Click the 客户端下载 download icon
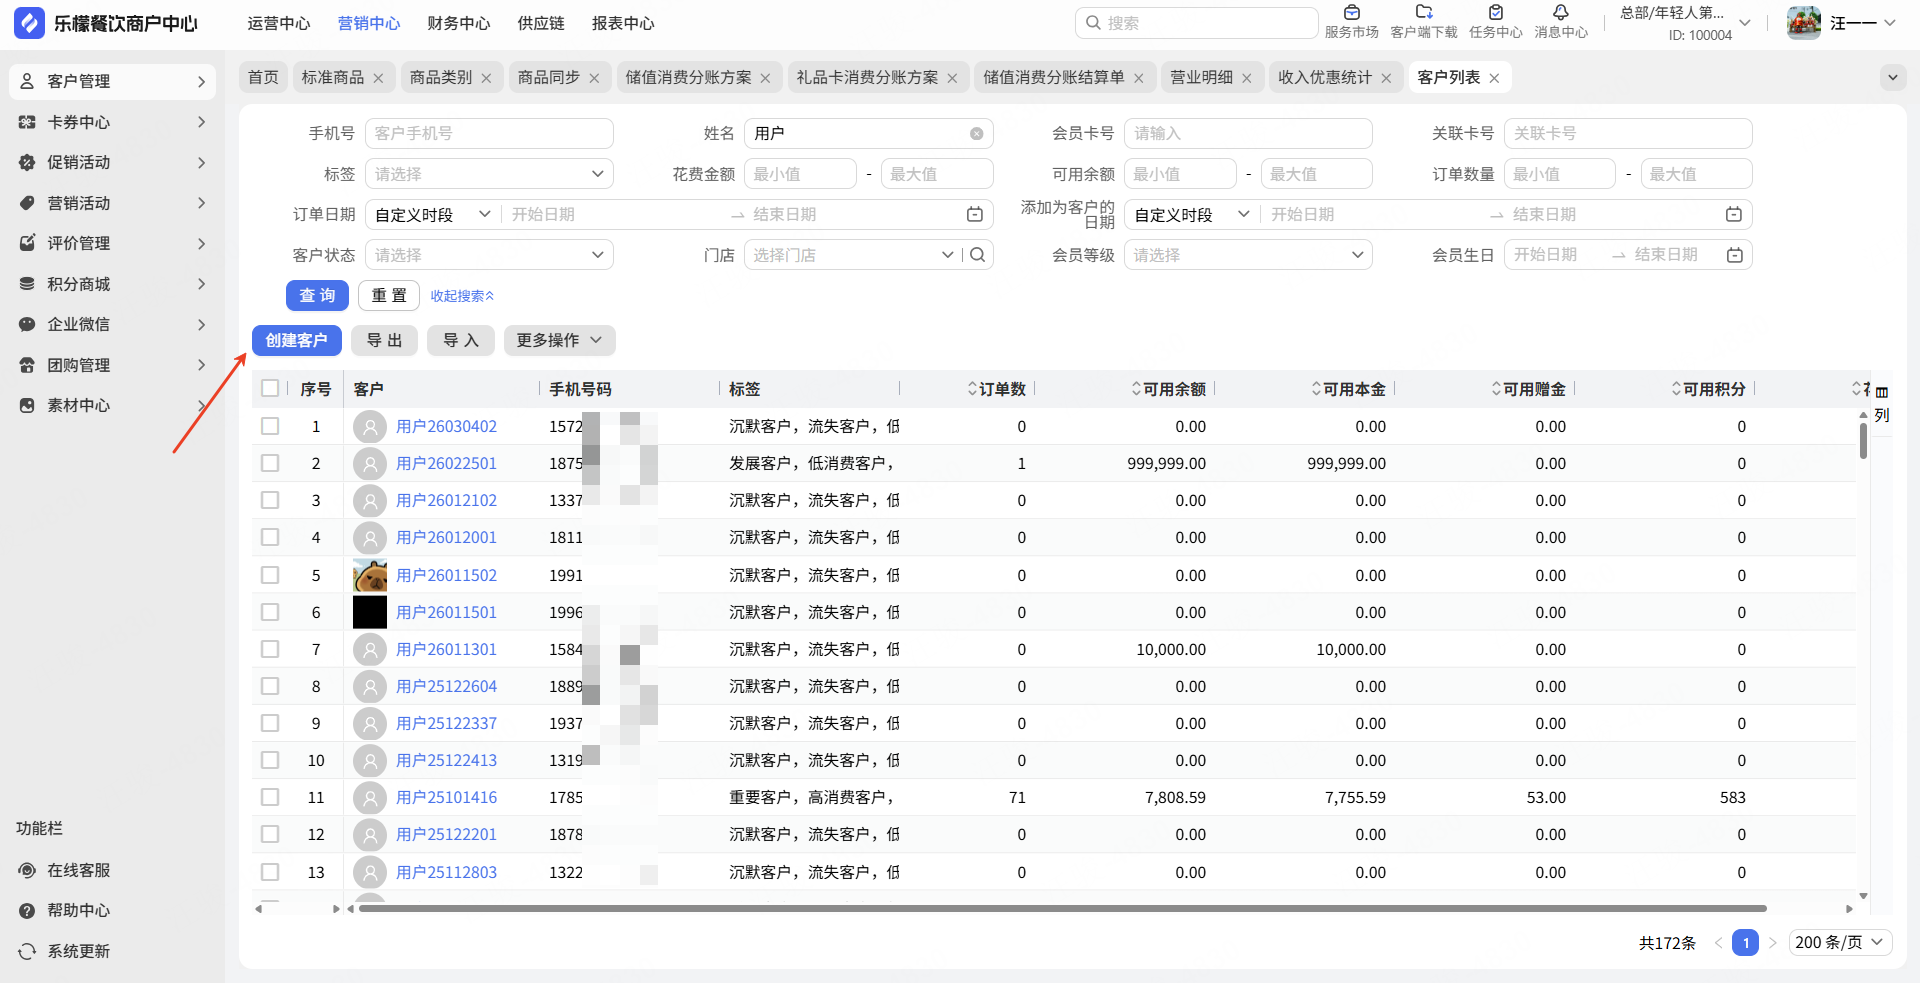The height and width of the screenshot is (983, 1920). point(1424,14)
